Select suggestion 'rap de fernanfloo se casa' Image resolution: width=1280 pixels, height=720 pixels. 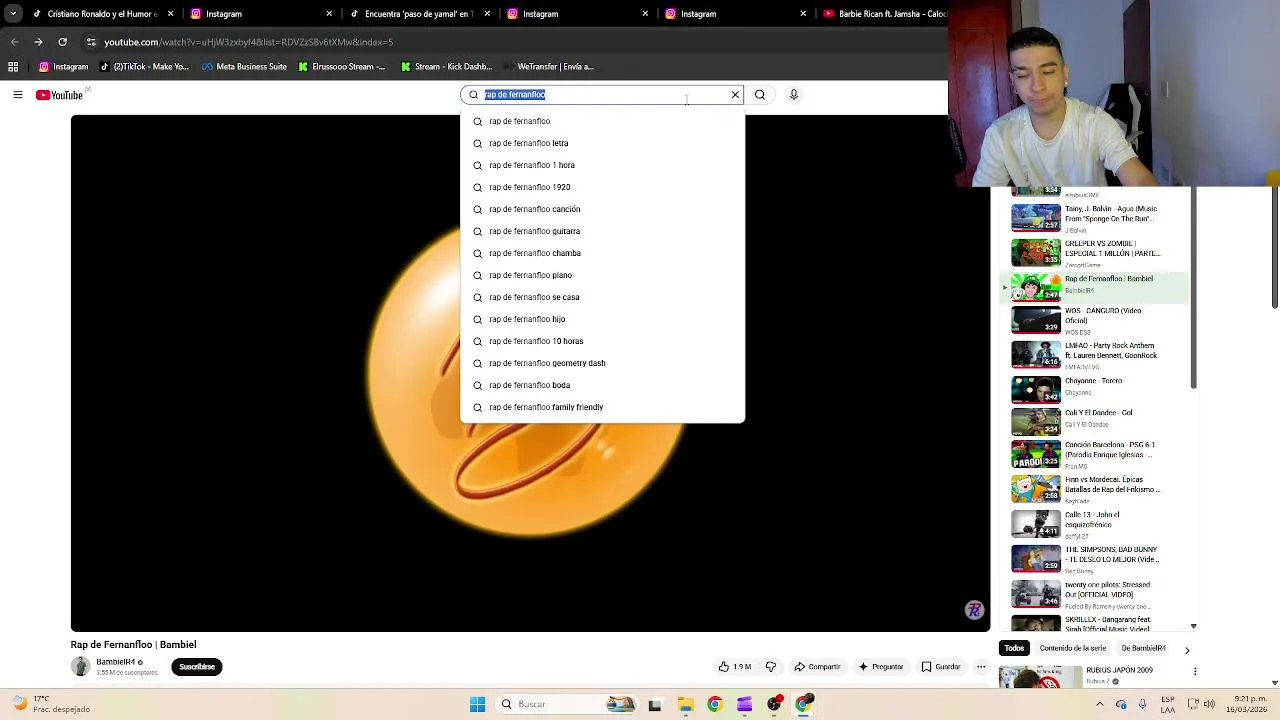point(602,297)
